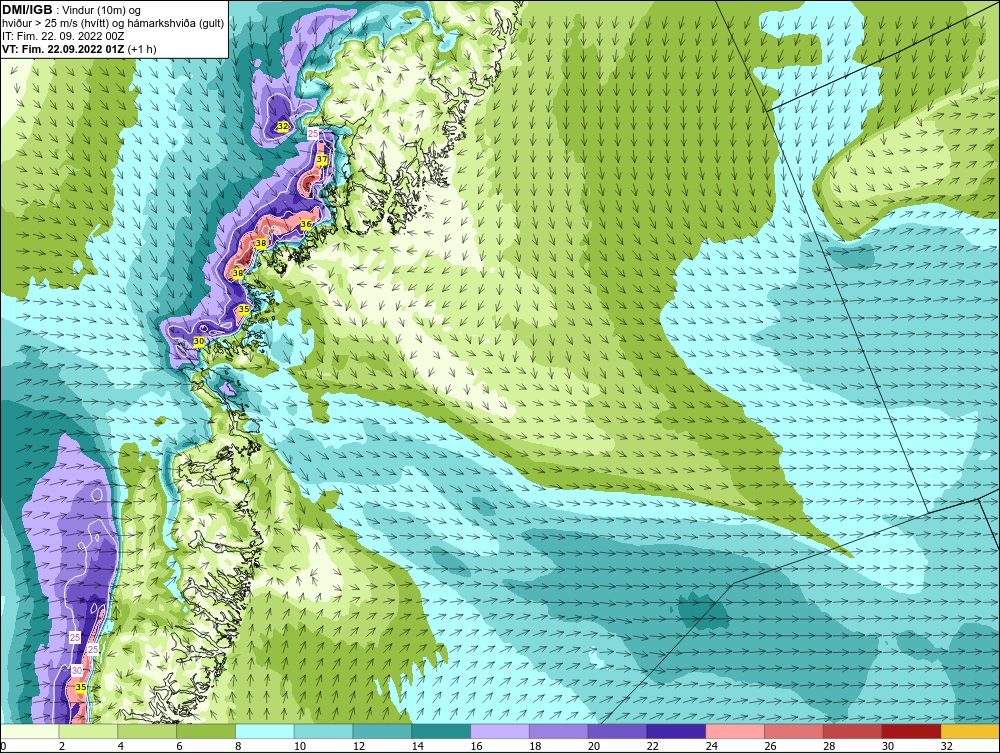Pick the dark red 30–32 m/s legend swatch
1000x753 pixels.
click(911, 731)
